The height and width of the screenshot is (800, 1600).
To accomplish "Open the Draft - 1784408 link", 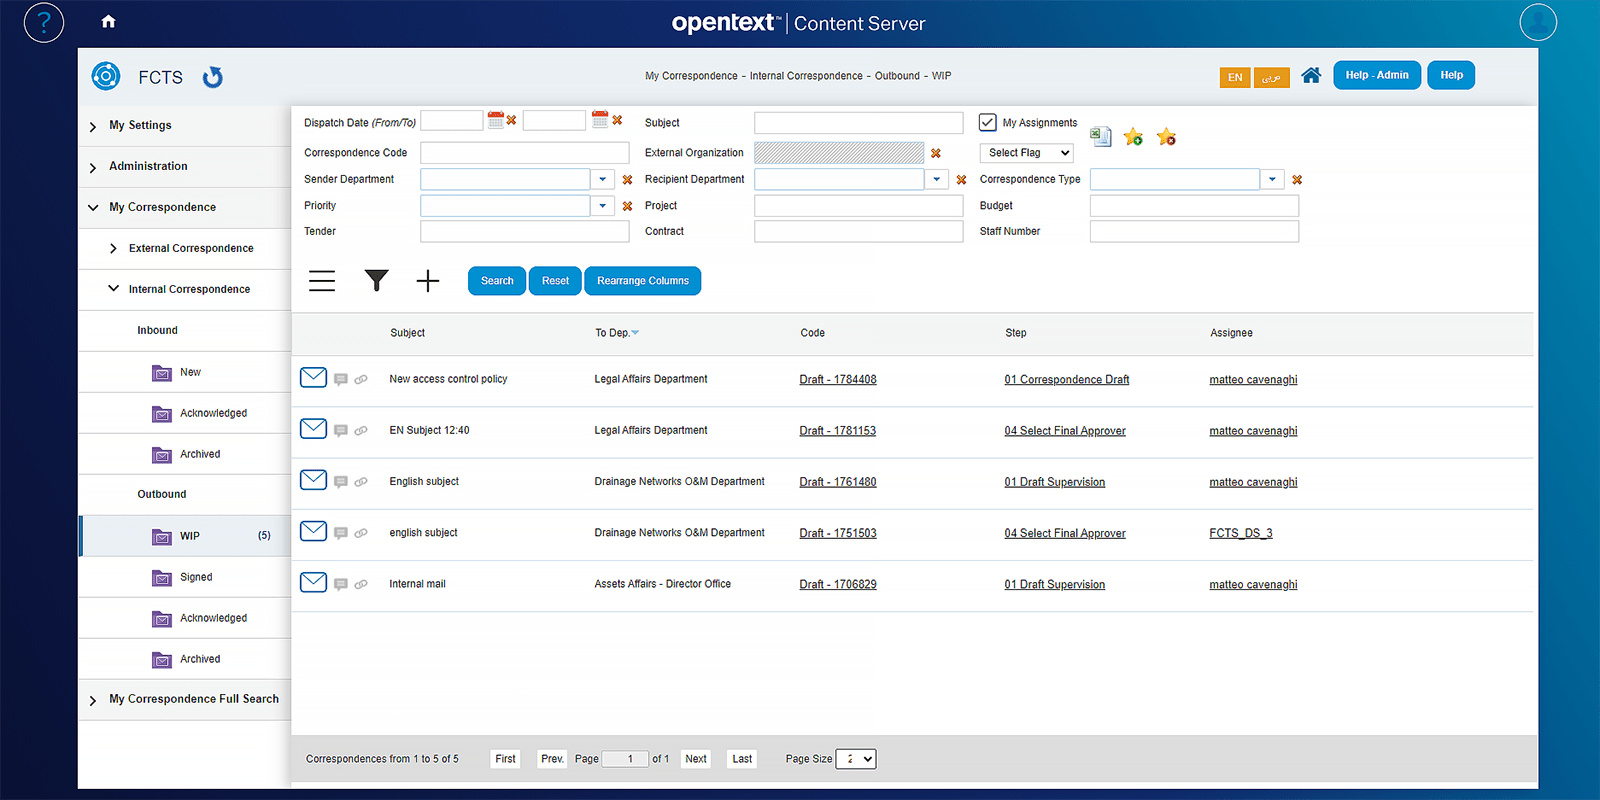I will tap(838, 379).
